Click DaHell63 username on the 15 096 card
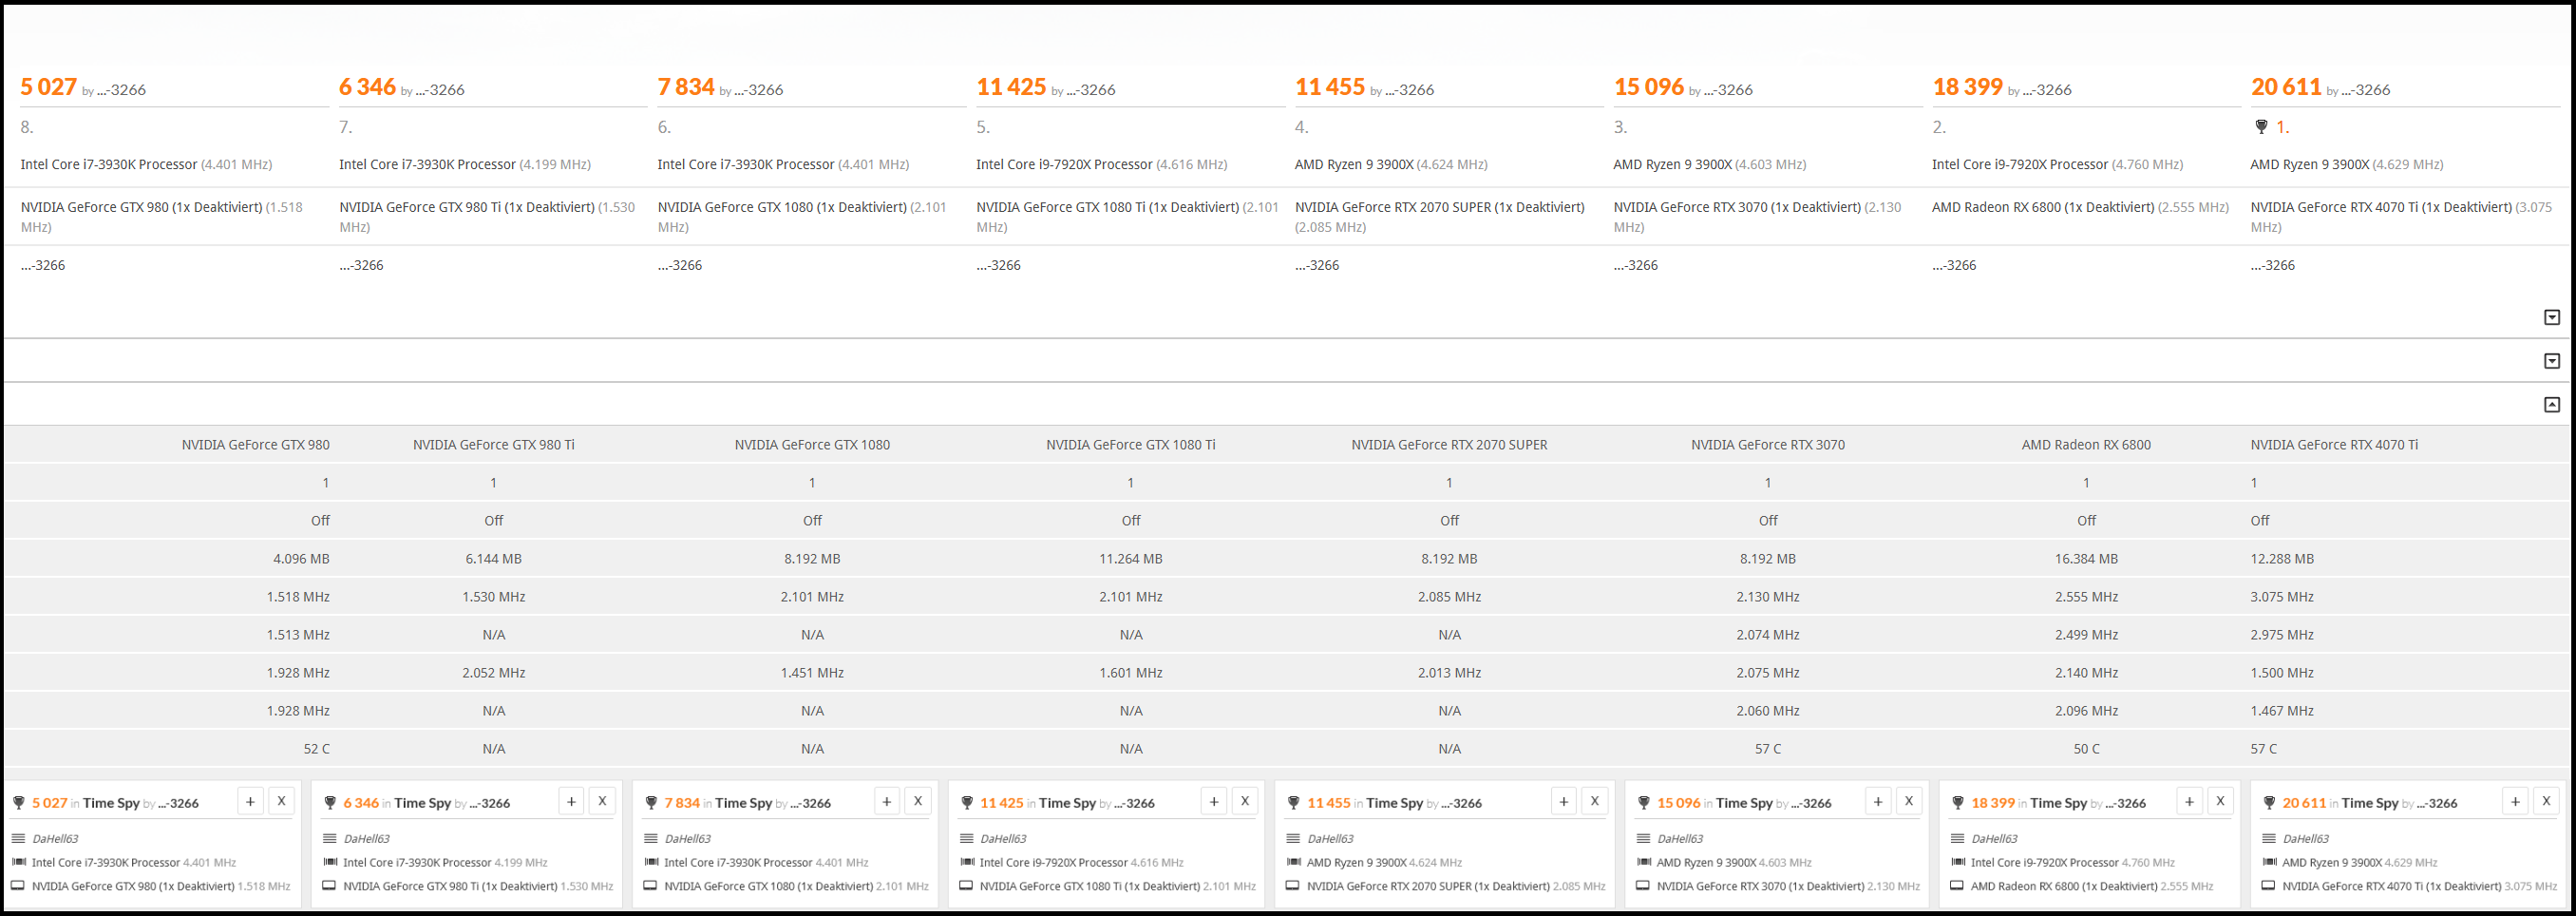Viewport: 2576px width, 916px height. point(1680,839)
